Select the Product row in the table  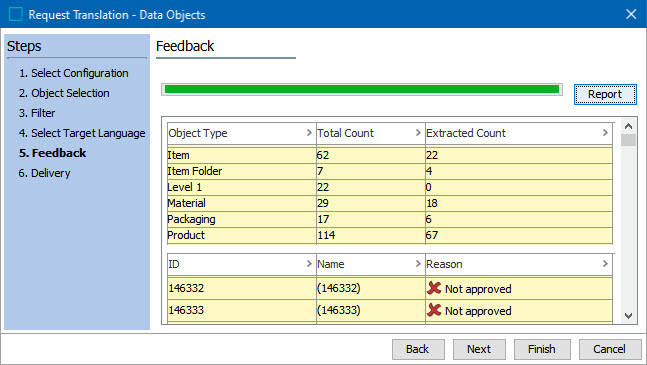[390, 235]
